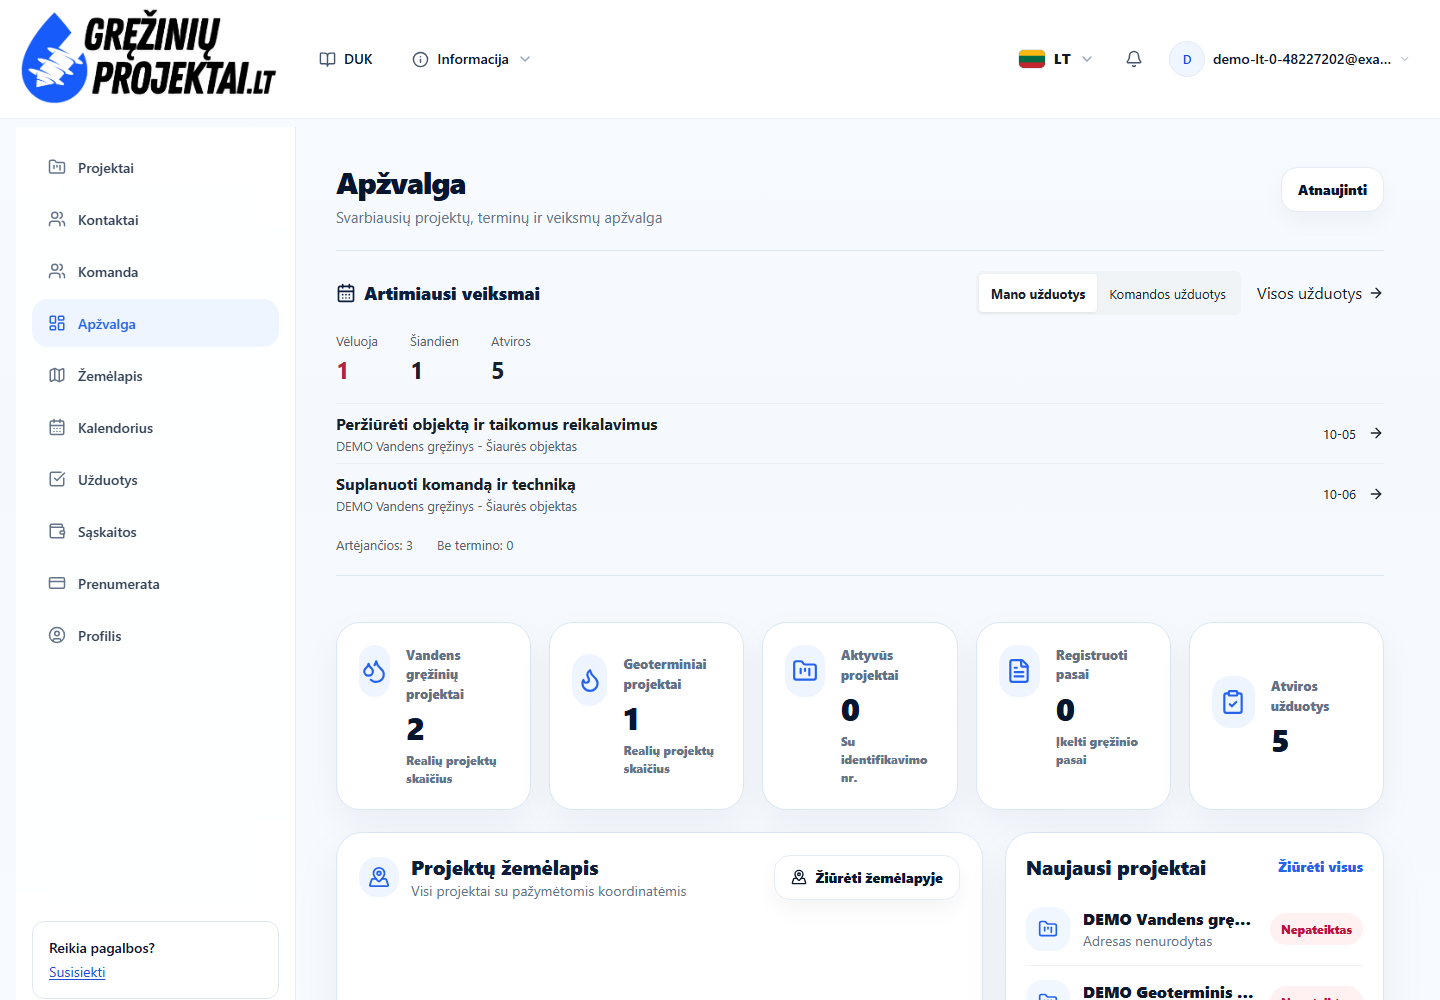Click the Gręžinių Projektai logo
1440x1000 pixels.
point(148,58)
